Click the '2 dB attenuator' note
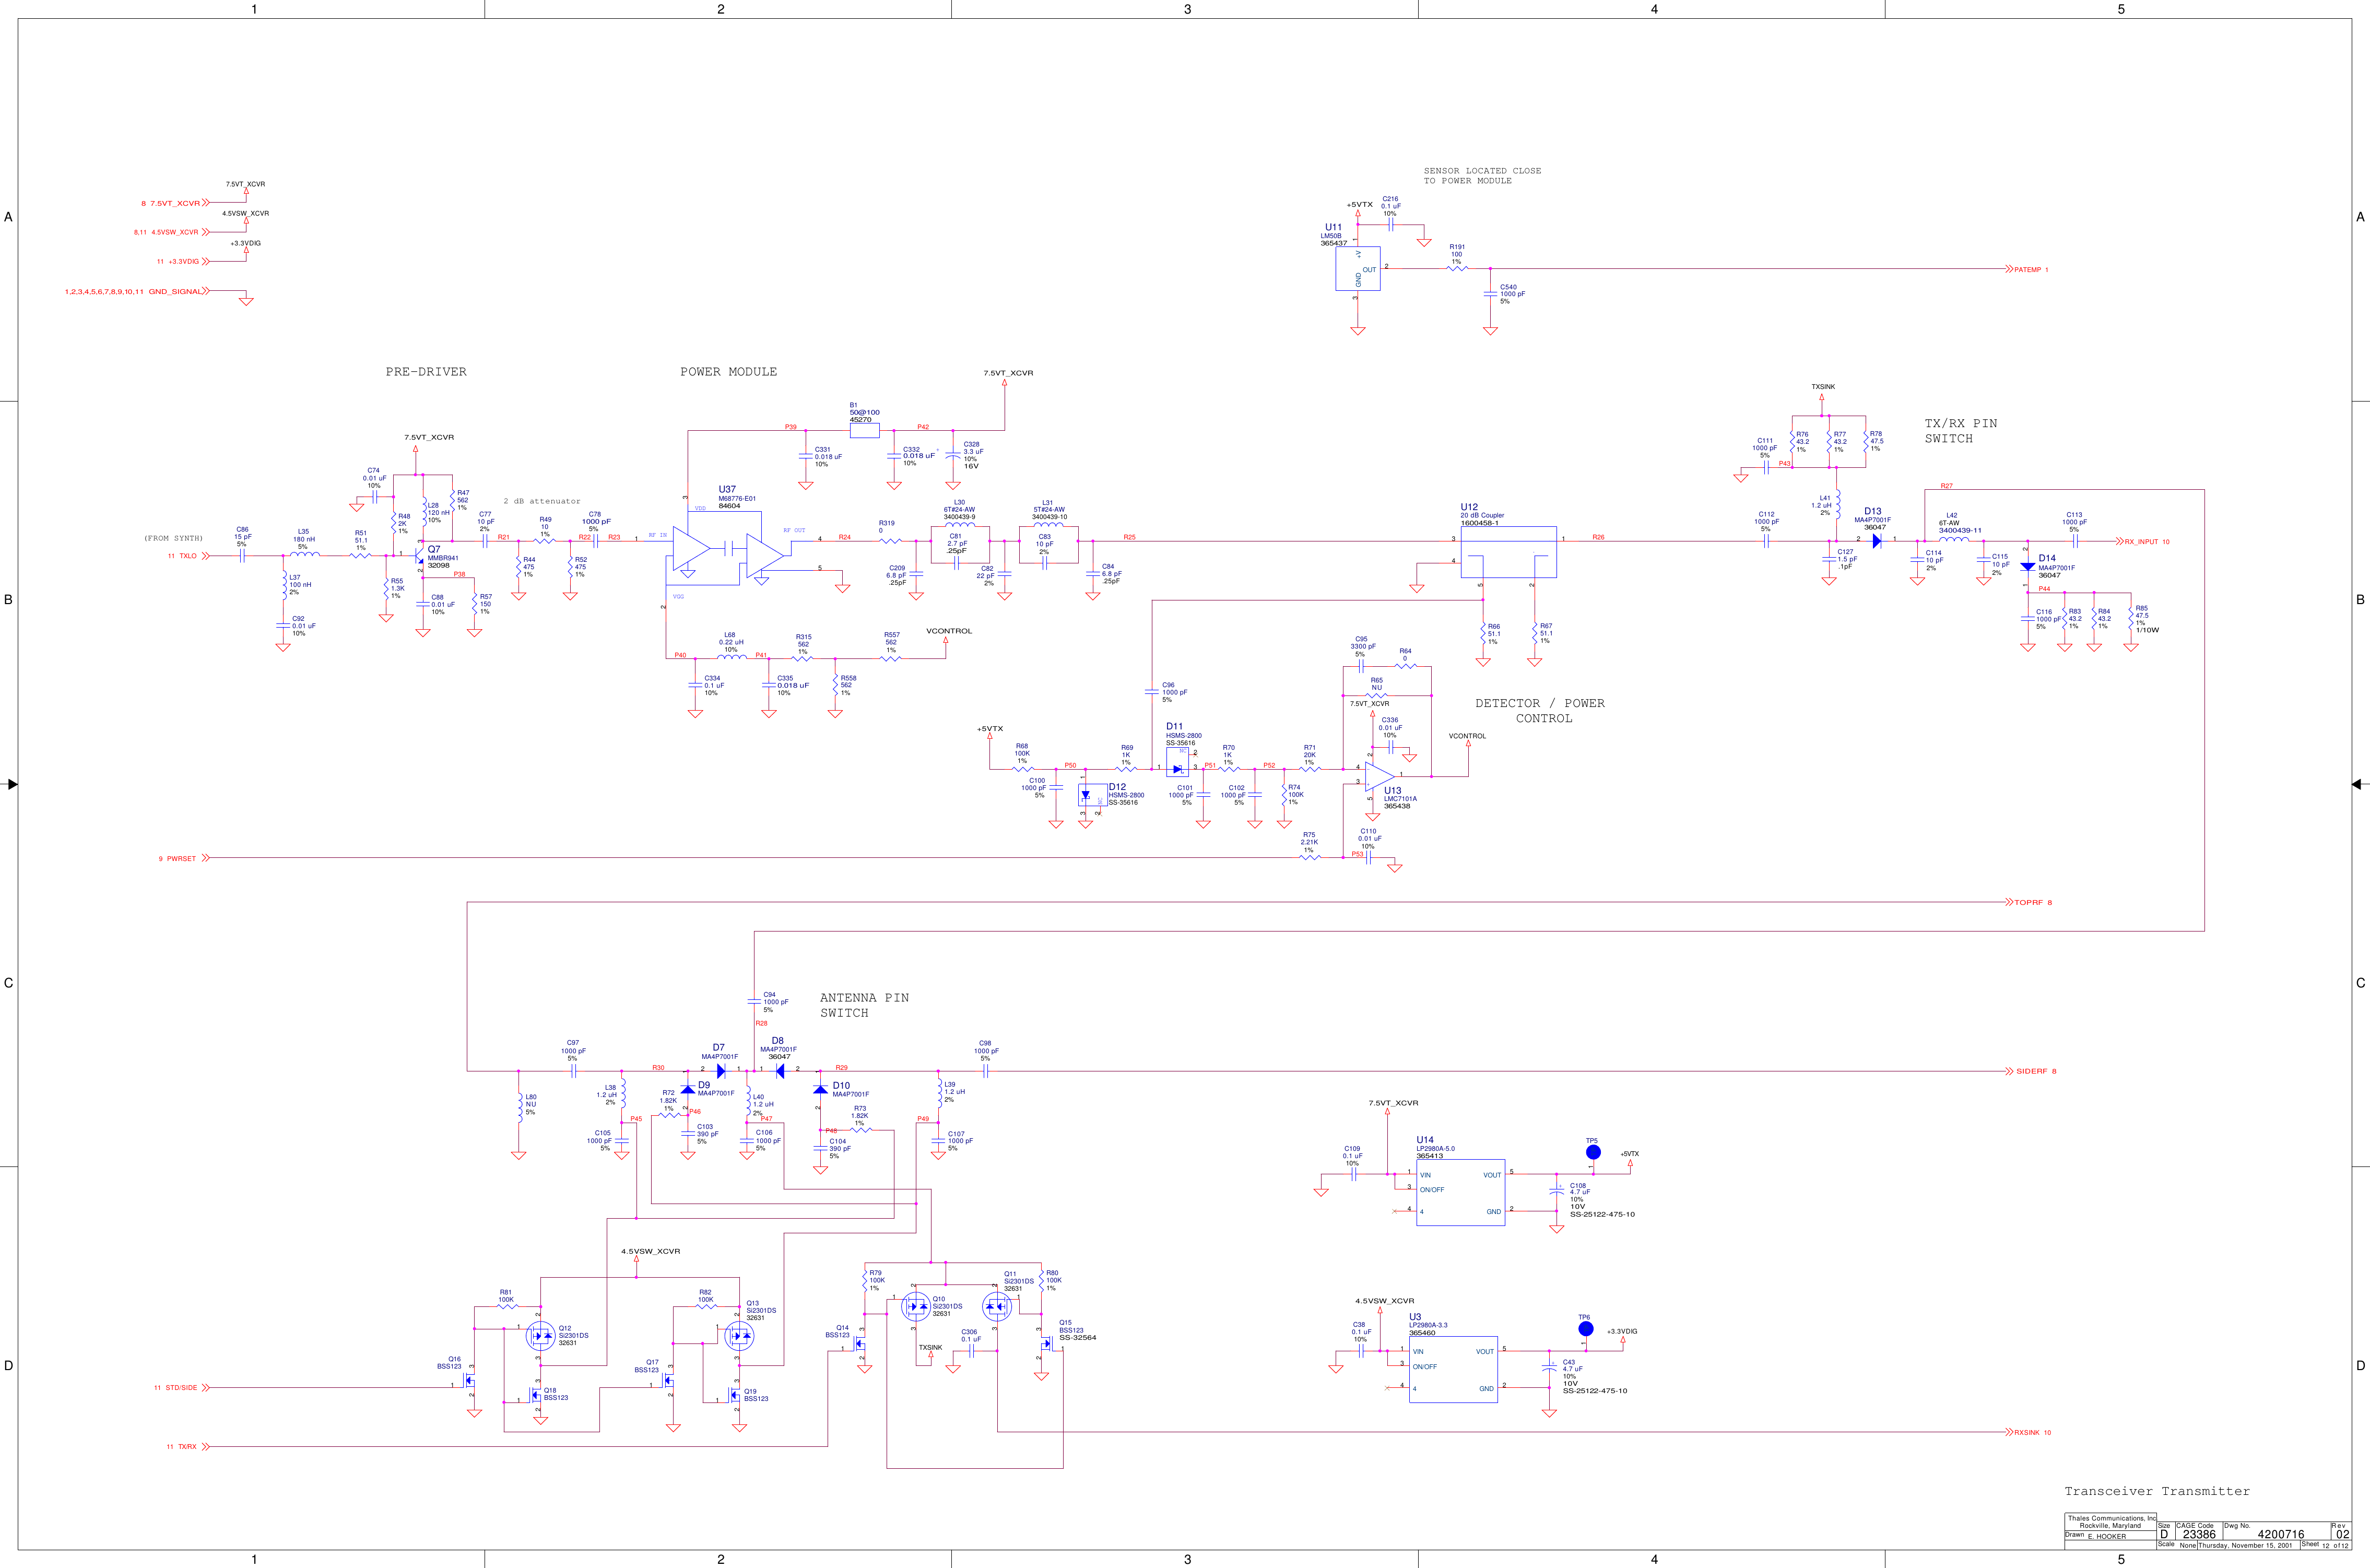The height and width of the screenshot is (1568, 2370). click(x=542, y=501)
